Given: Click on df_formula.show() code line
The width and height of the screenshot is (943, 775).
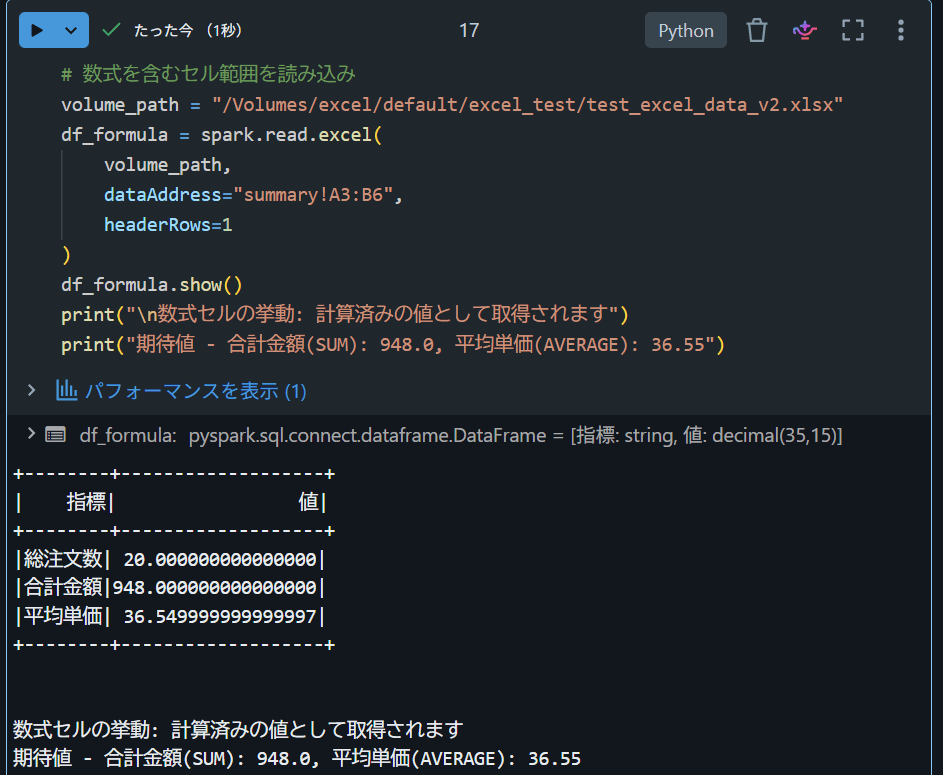Looking at the screenshot, I should pyautogui.click(x=152, y=284).
